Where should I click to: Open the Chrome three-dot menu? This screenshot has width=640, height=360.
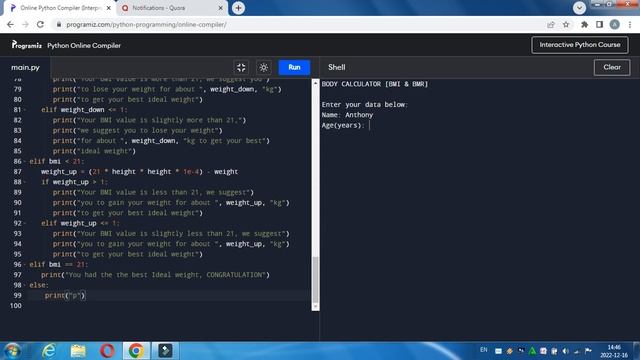click(630, 24)
